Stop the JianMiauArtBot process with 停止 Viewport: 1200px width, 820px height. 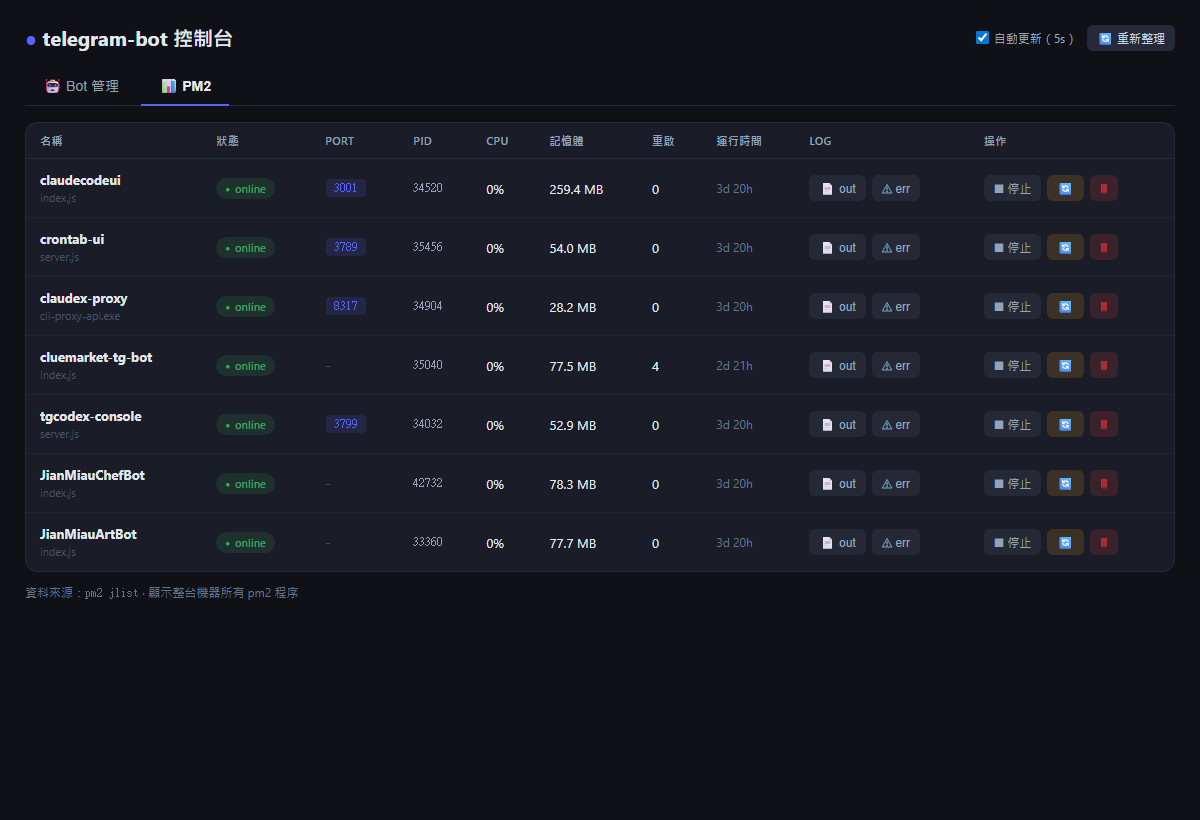[1012, 542]
